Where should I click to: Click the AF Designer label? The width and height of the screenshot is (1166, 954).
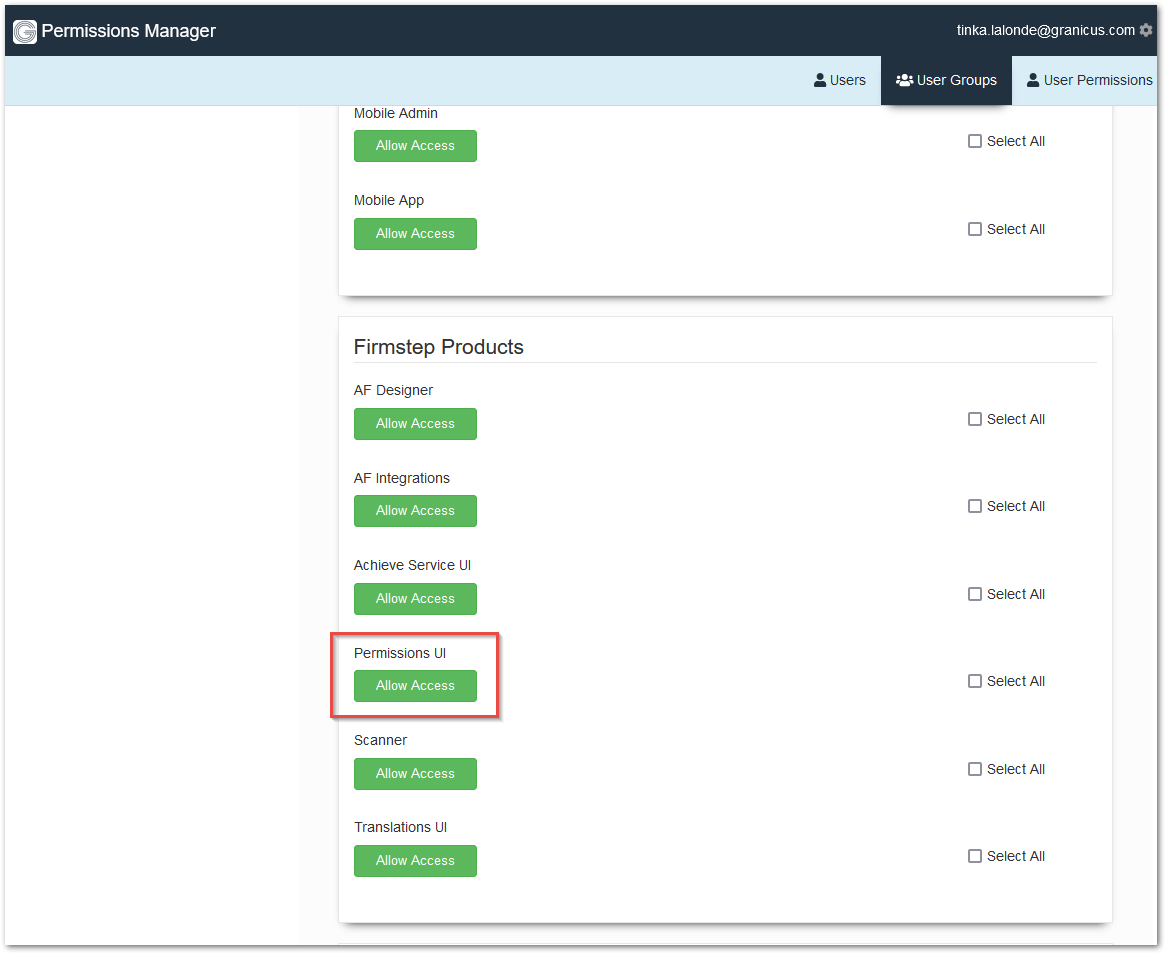393,390
